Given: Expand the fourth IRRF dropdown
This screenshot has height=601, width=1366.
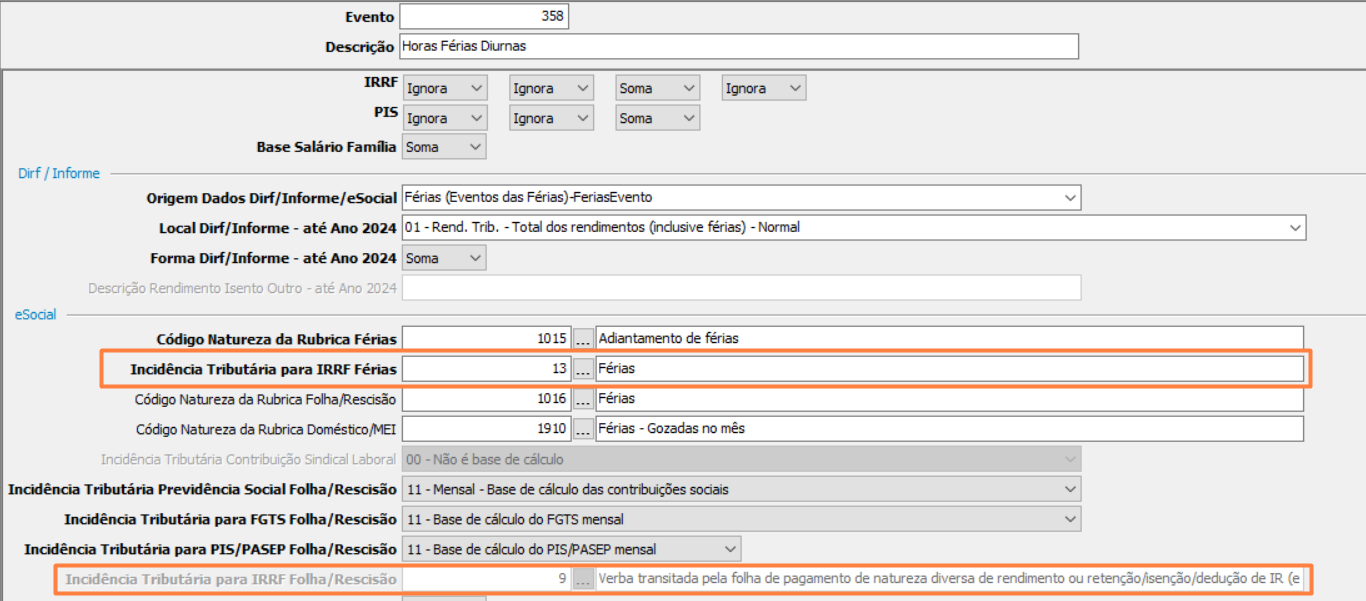Looking at the screenshot, I should (x=764, y=88).
